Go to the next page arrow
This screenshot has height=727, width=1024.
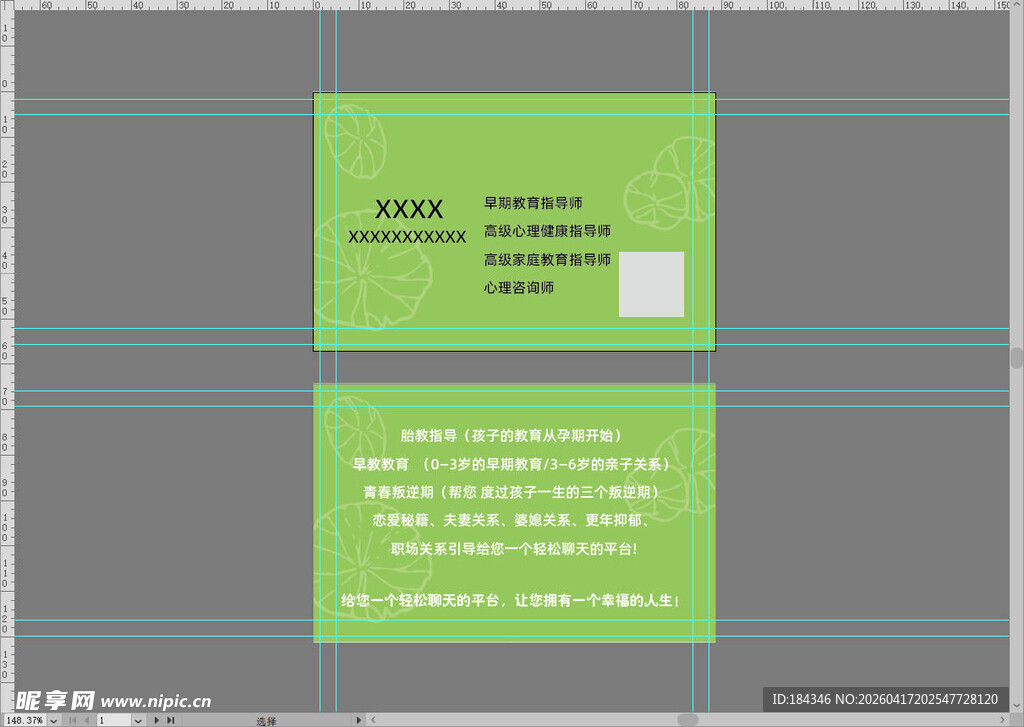click(155, 719)
